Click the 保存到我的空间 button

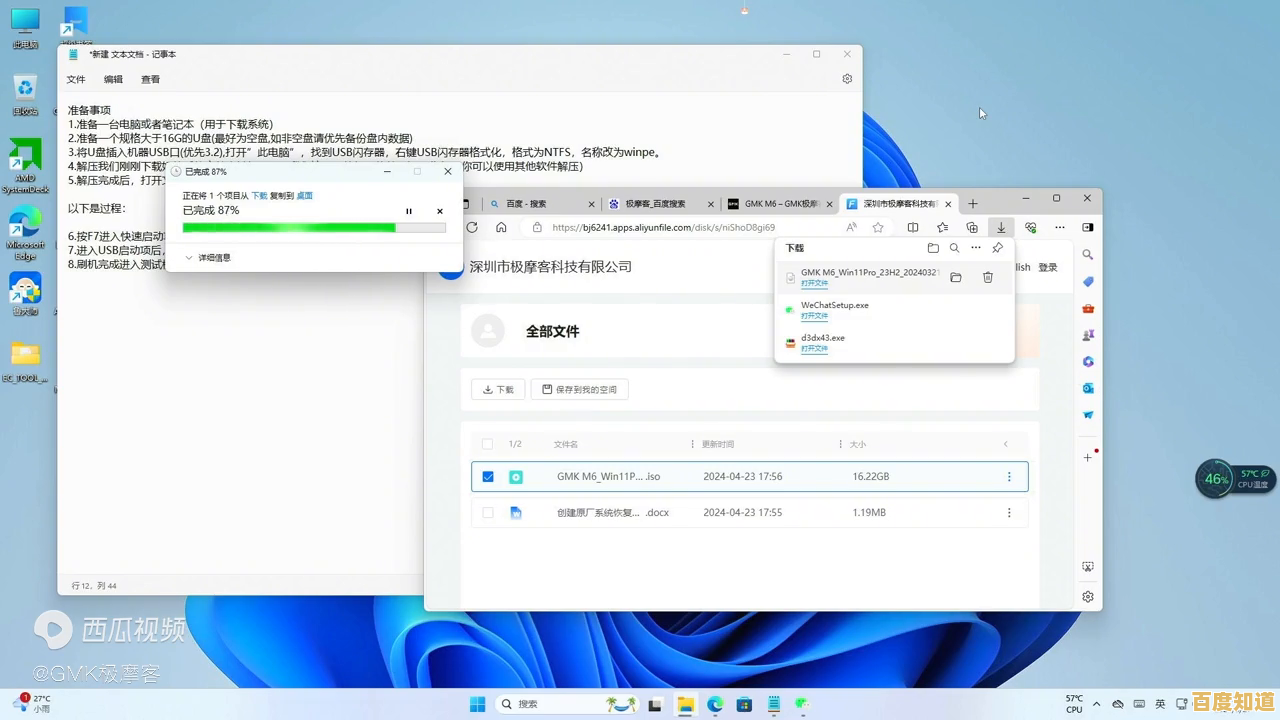(580, 389)
